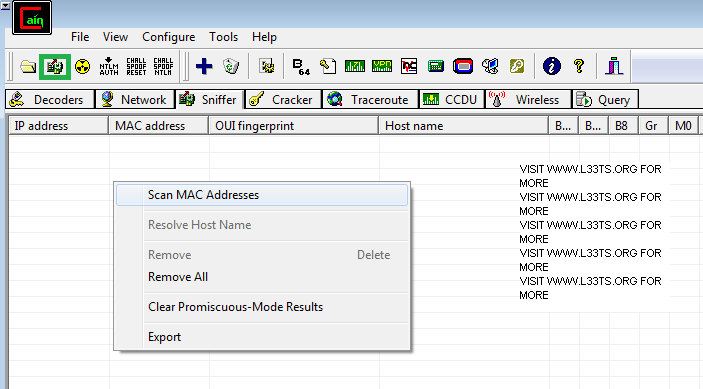Click the CHALL SPOOF RESET icon
This screenshot has width=703, height=389.
point(136,66)
